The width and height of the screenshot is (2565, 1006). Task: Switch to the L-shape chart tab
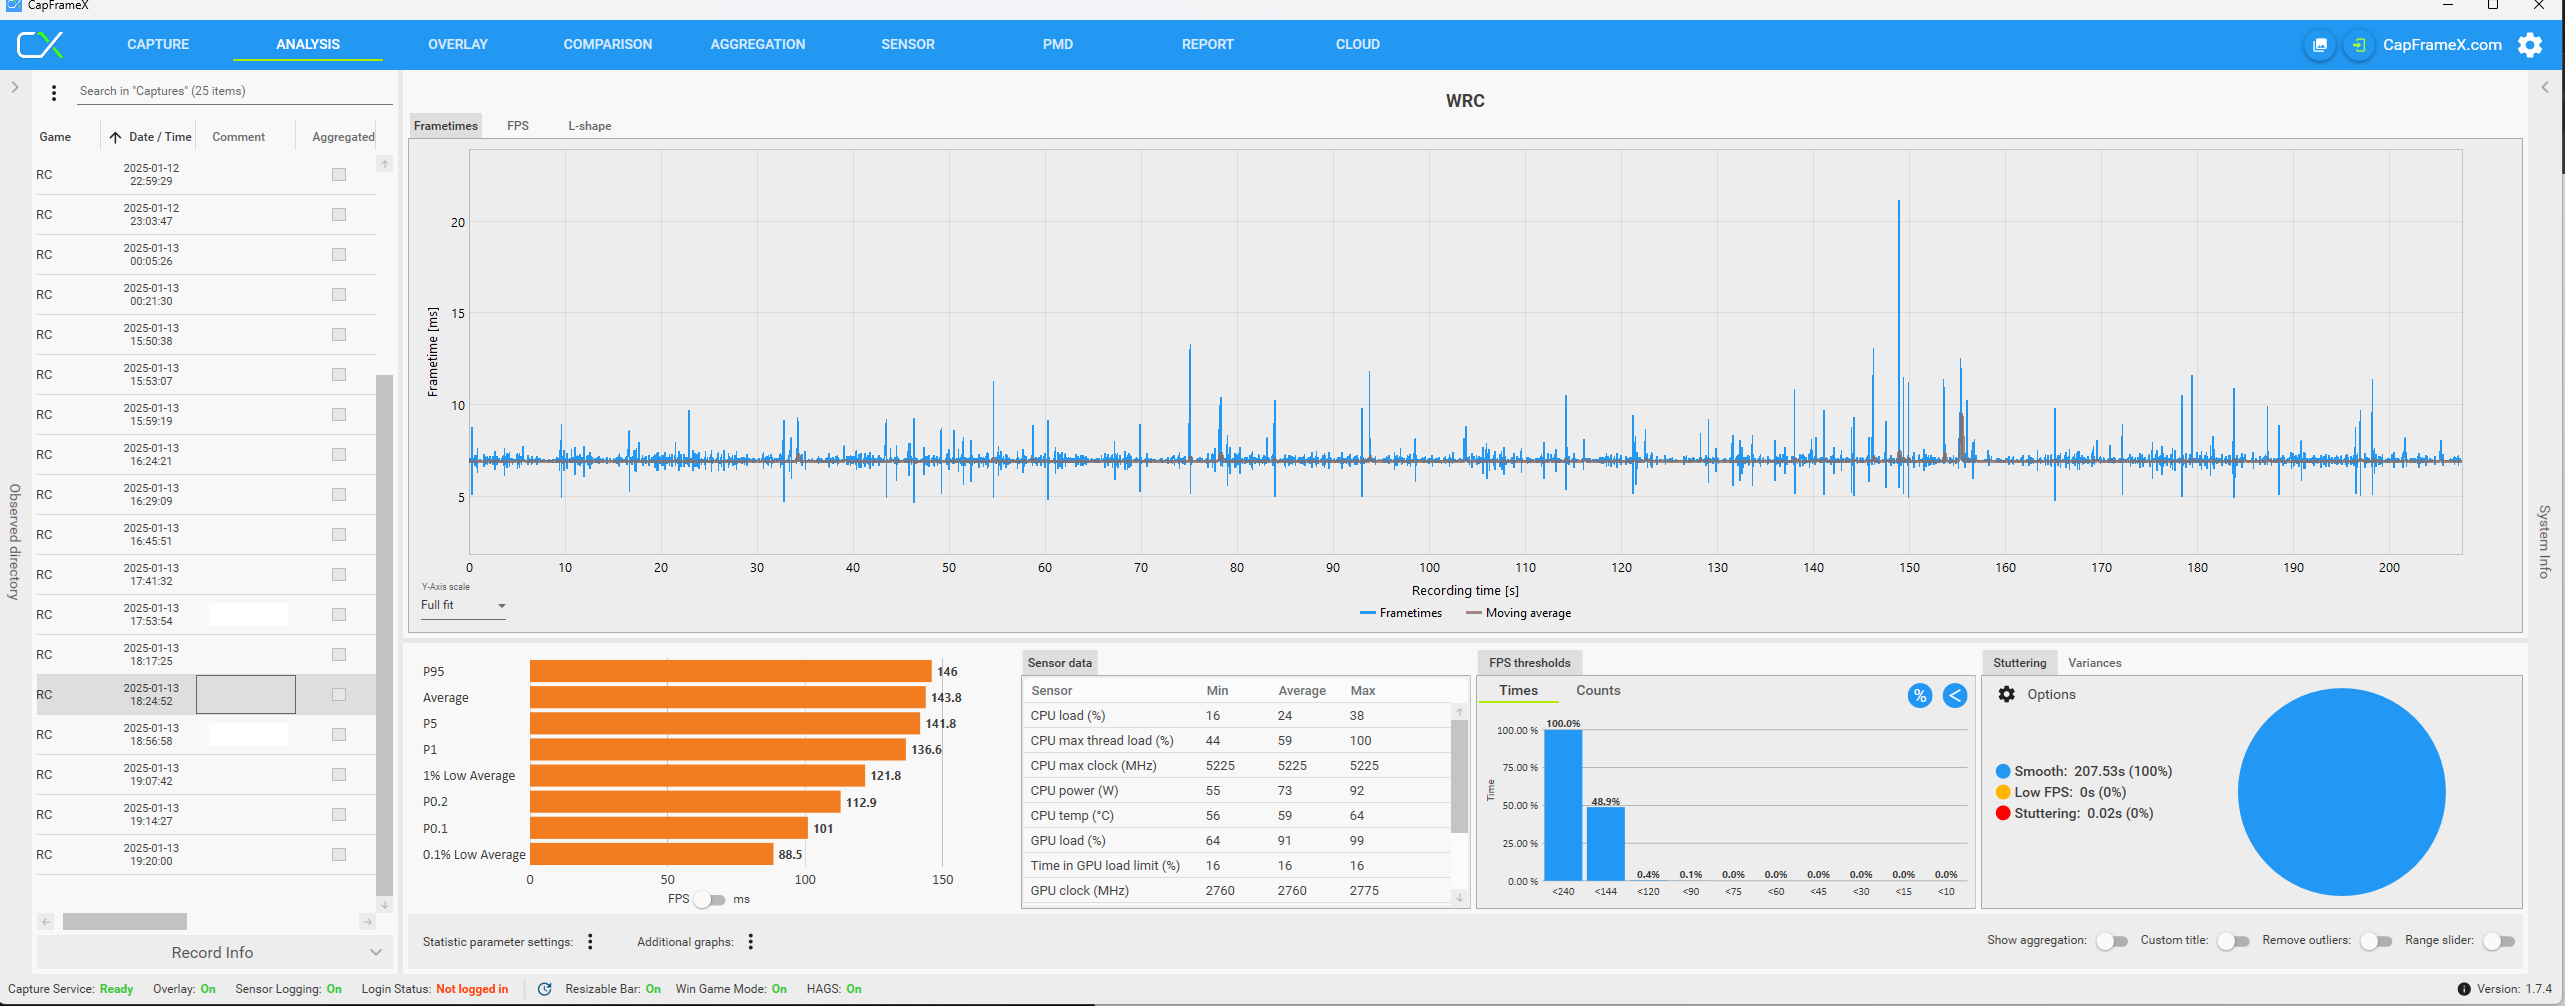tap(589, 126)
